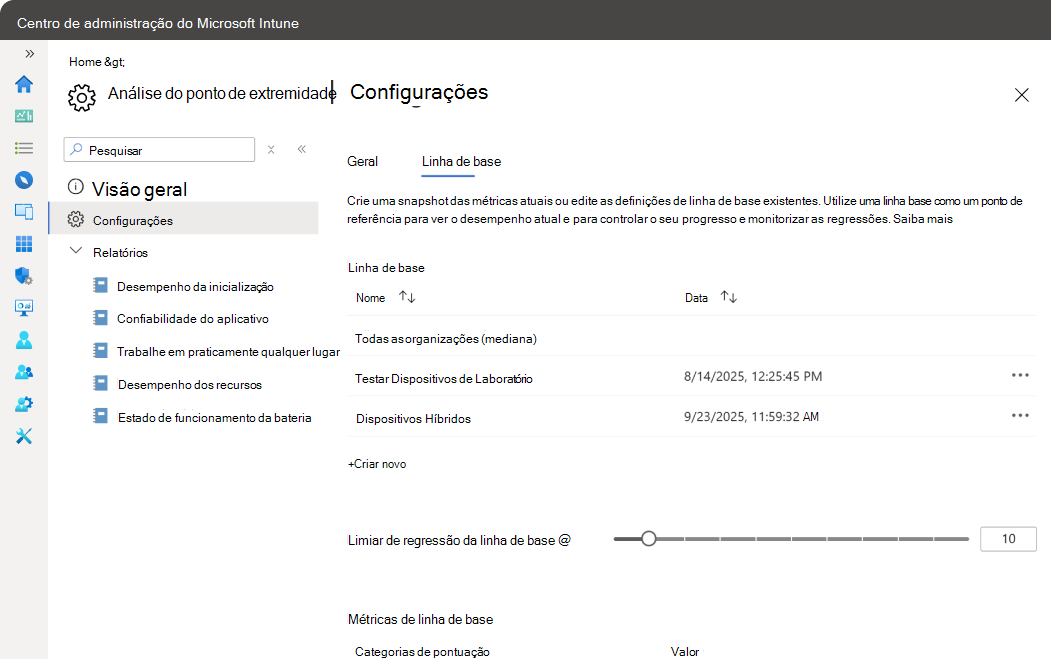1051x659 pixels.
Task: Click date 8/14/2025, 12:25:45 PM
Action: coord(753,377)
